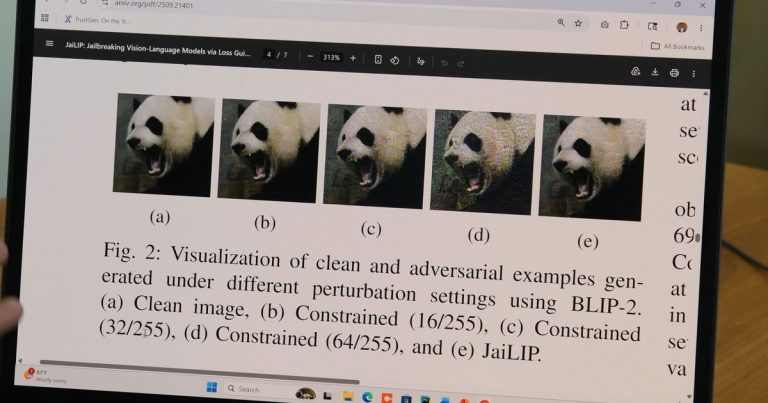Click noisy panda image (d)
Image resolution: width=768 pixels, height=403 pixels.
coord(482,163)
